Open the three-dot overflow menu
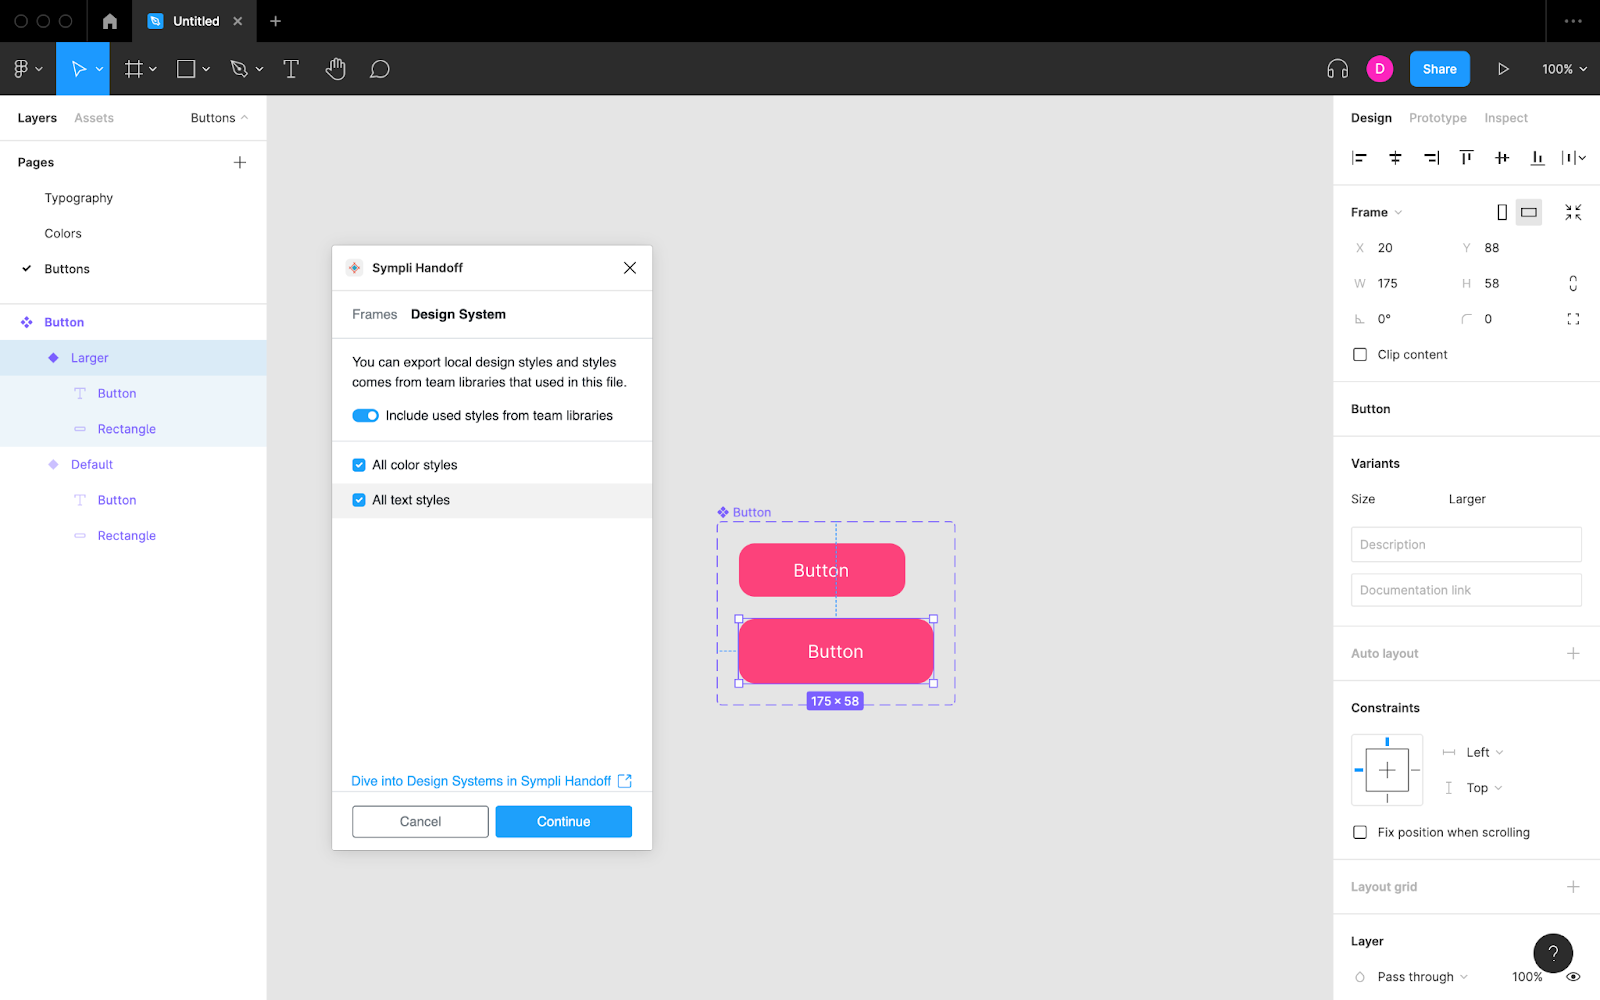The width and height of the screenshot is (1600, 1000). tap(1573, 21)
